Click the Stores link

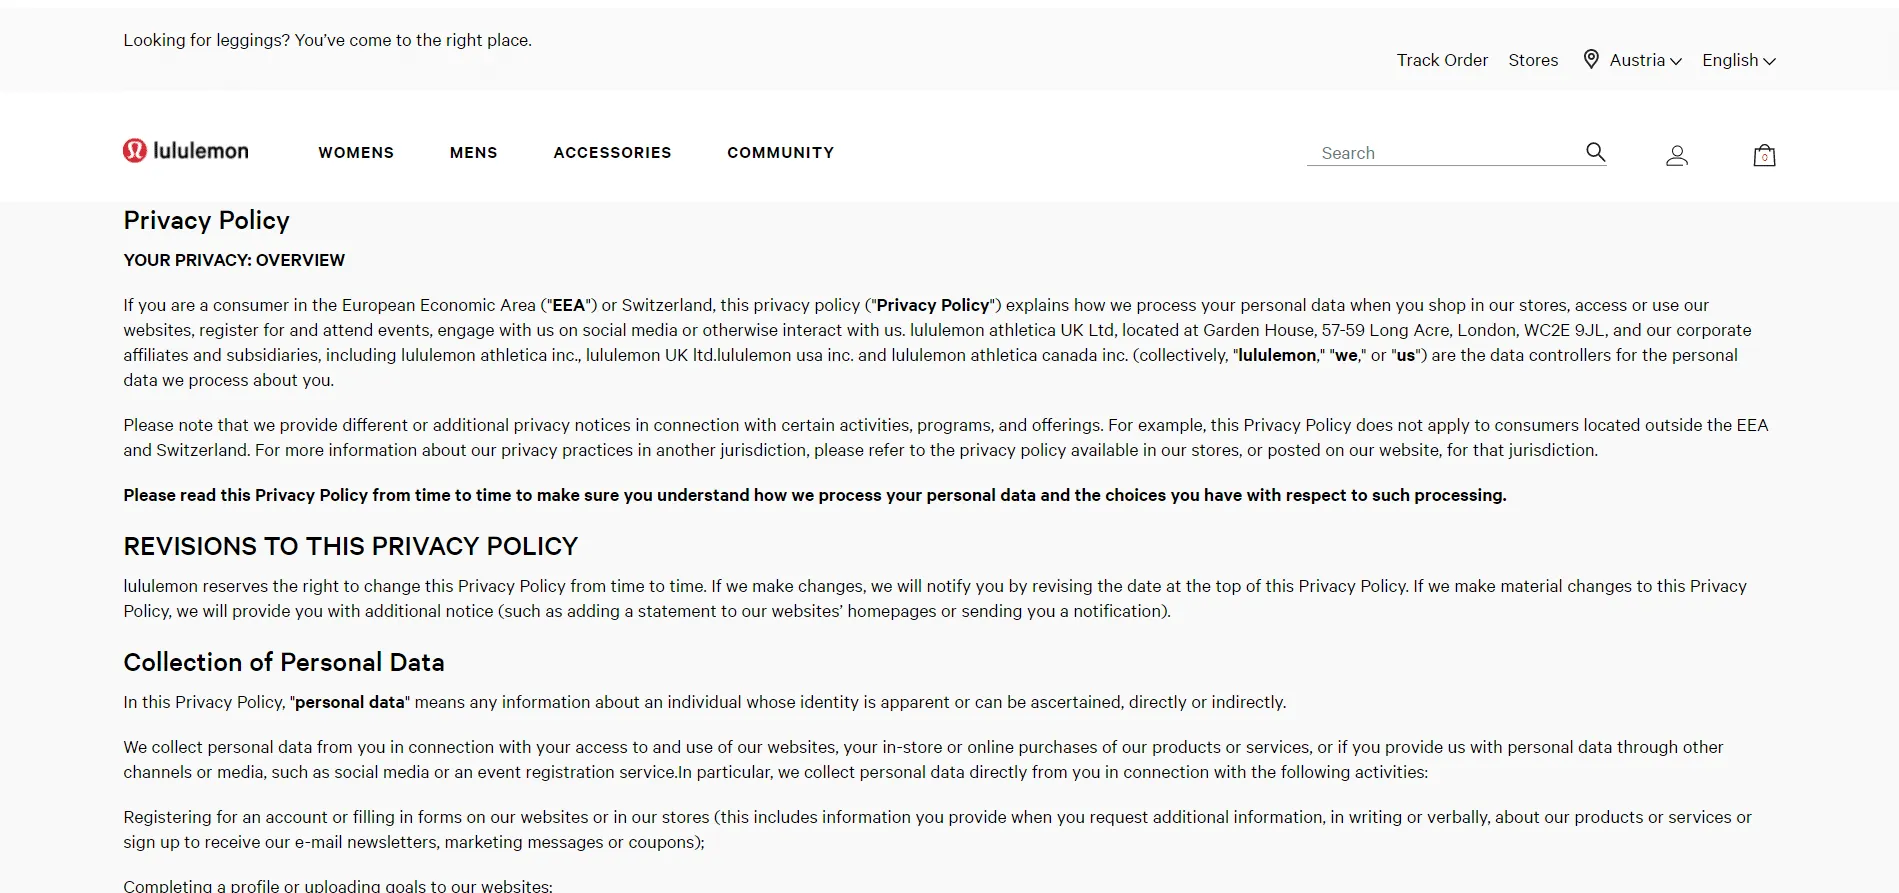click(1533, 60)
